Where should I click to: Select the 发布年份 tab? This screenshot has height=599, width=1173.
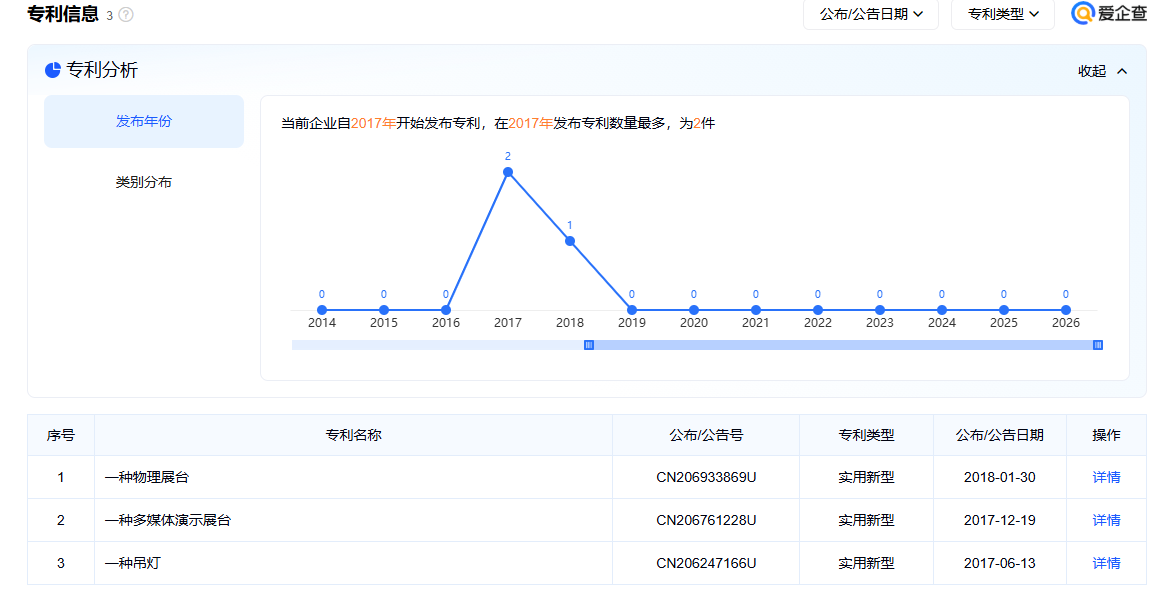[144, 121]
